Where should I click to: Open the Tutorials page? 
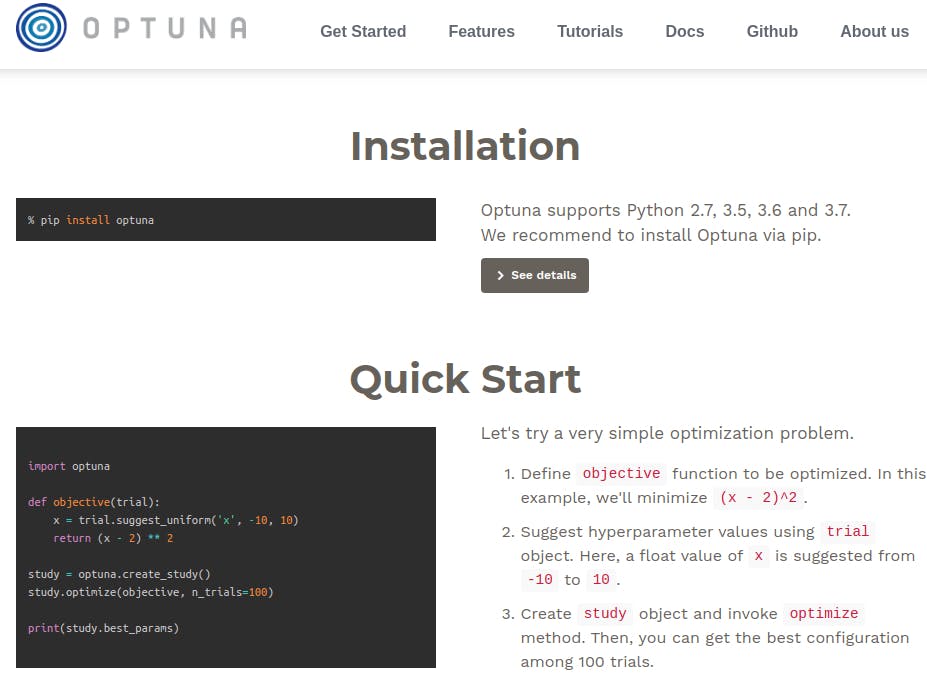(x=590, y=32)
